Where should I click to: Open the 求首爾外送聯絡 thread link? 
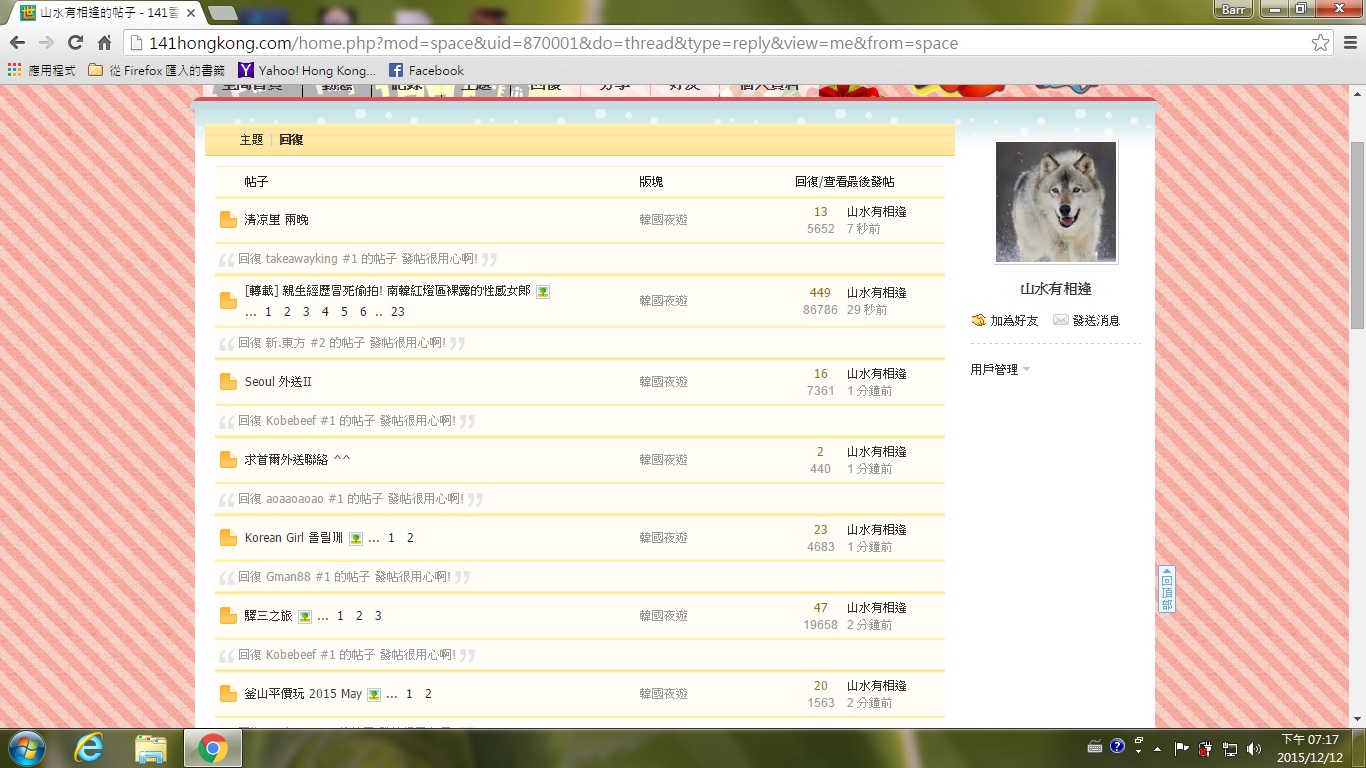pyautogui.click(x=297, y=460)
